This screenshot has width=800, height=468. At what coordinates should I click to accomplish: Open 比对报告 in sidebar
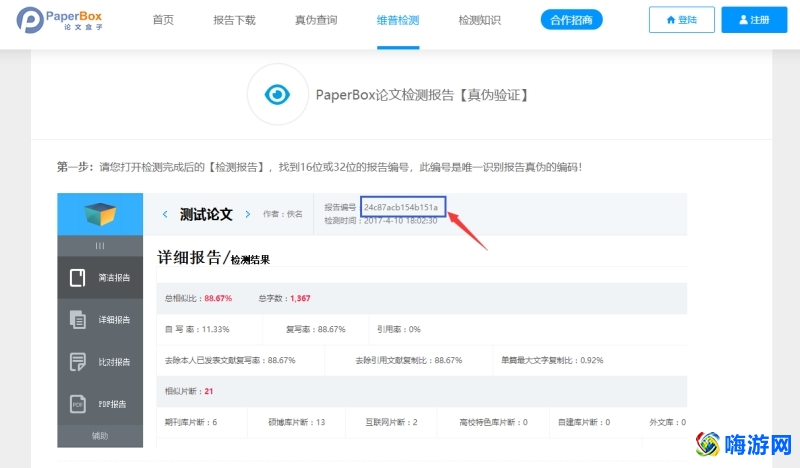tap(100, 362)
